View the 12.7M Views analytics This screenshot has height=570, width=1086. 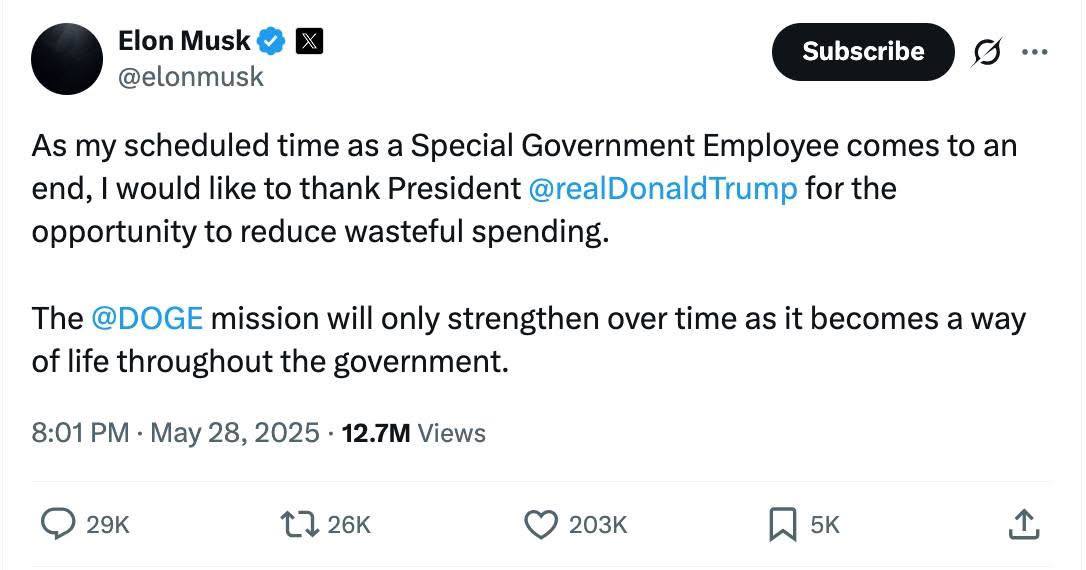(413, 433)
